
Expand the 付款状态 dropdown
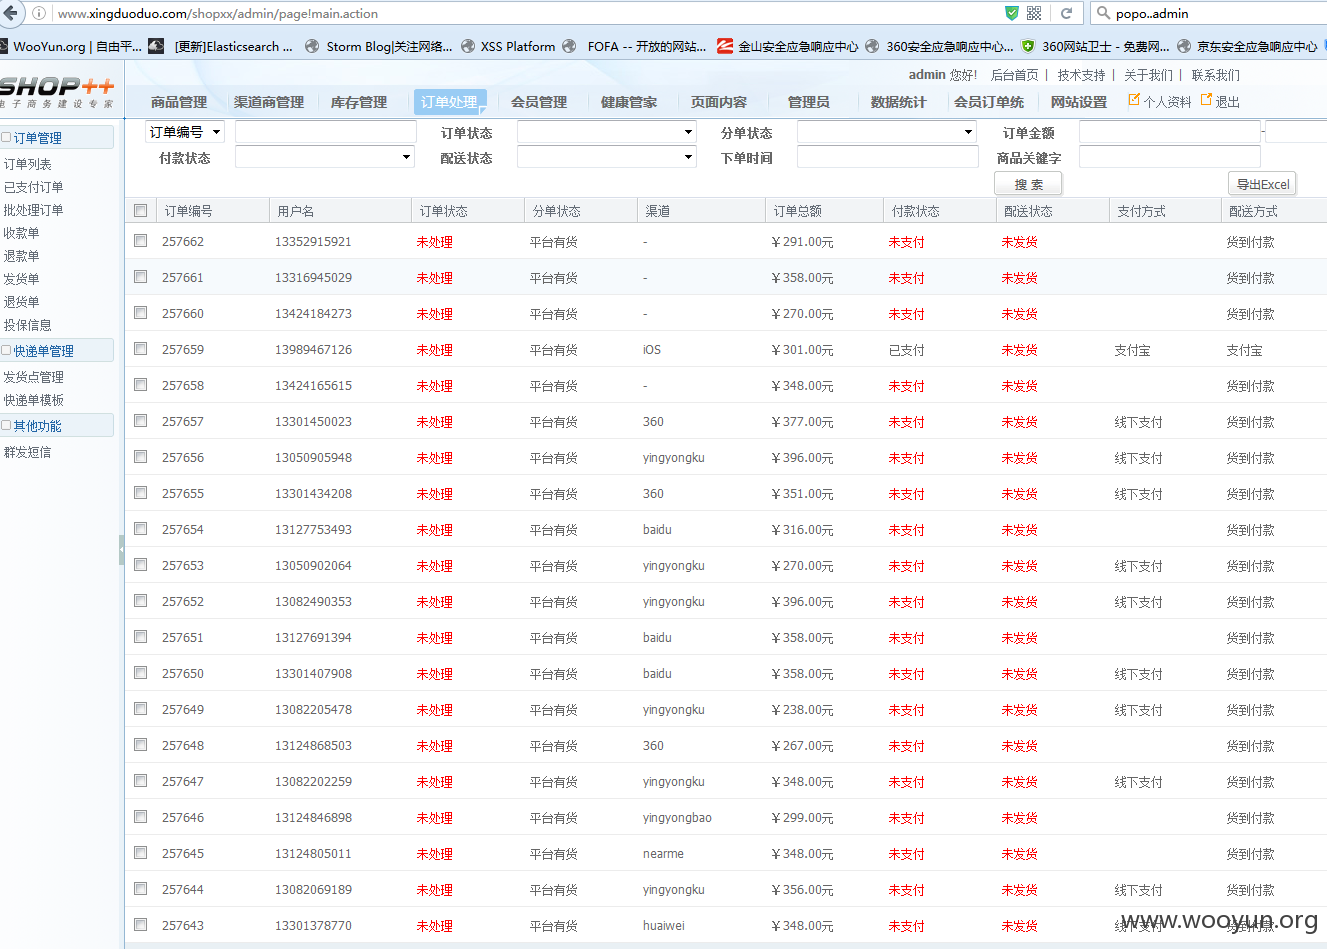coord(325,157)
